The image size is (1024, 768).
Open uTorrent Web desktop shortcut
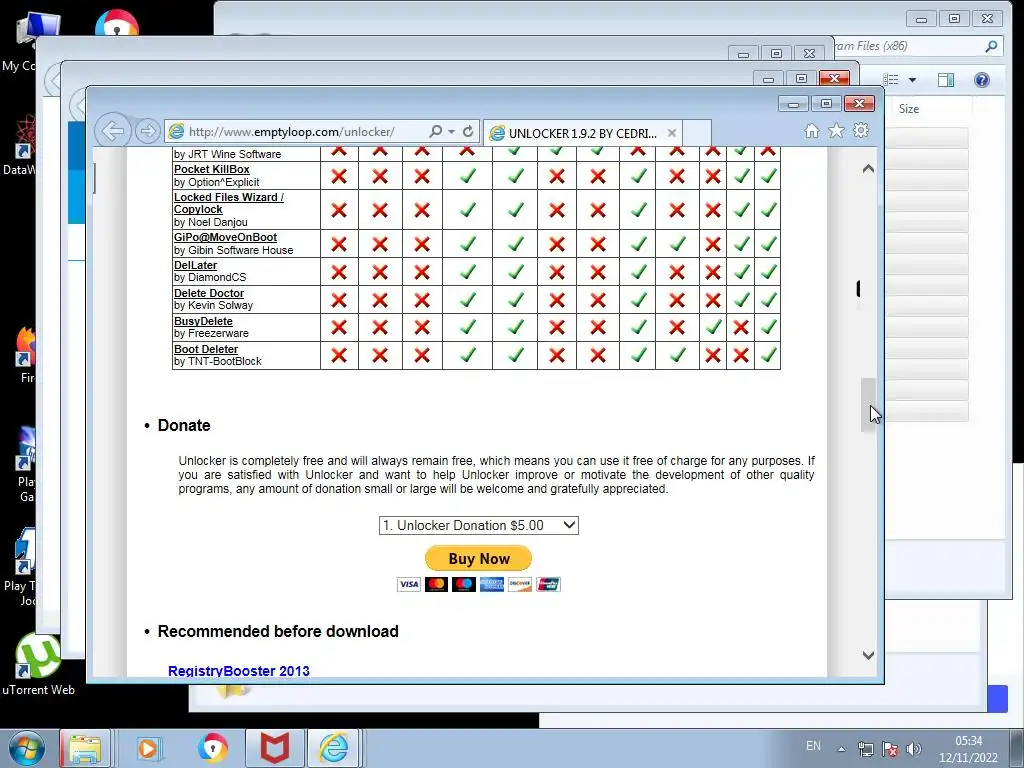point(38,662)
